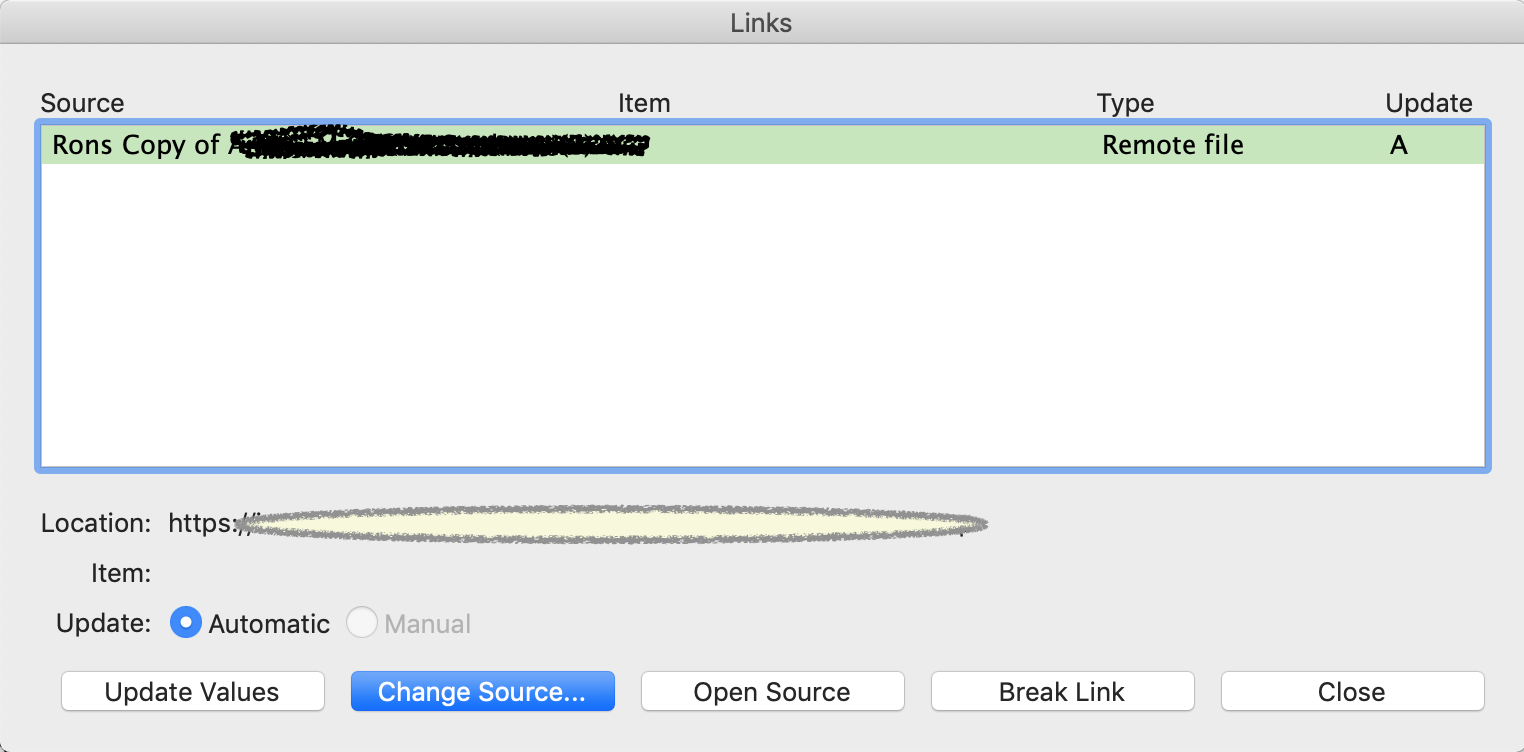Click the https location path text
Screen dimensions: 1524x752
(x=577, y=523)
